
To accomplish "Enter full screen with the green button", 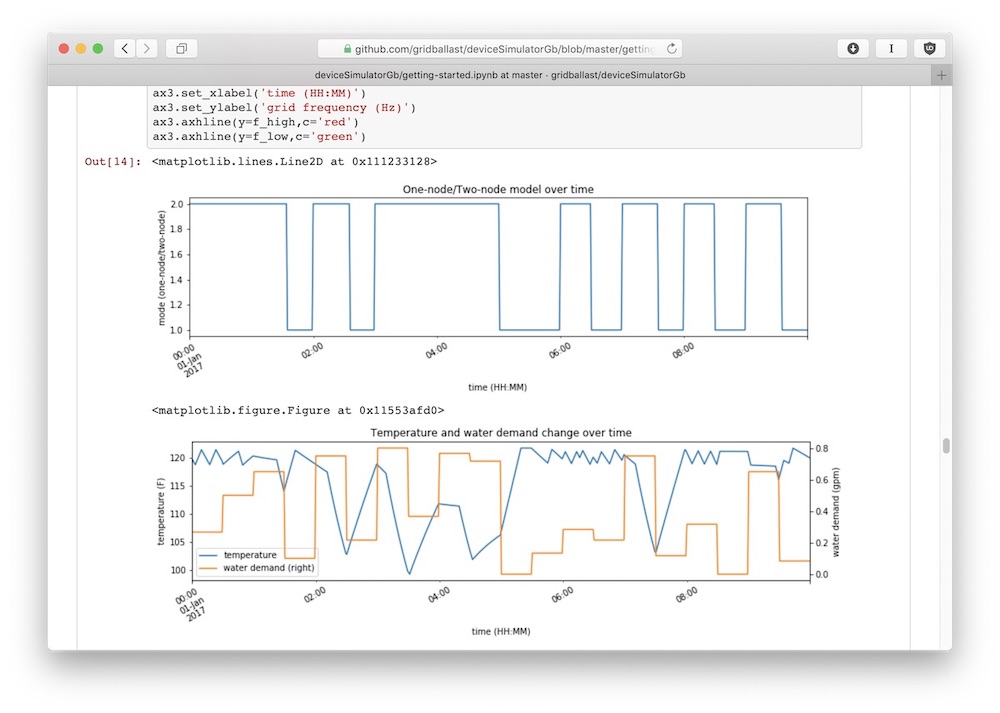I will click(x=98, y=48).
